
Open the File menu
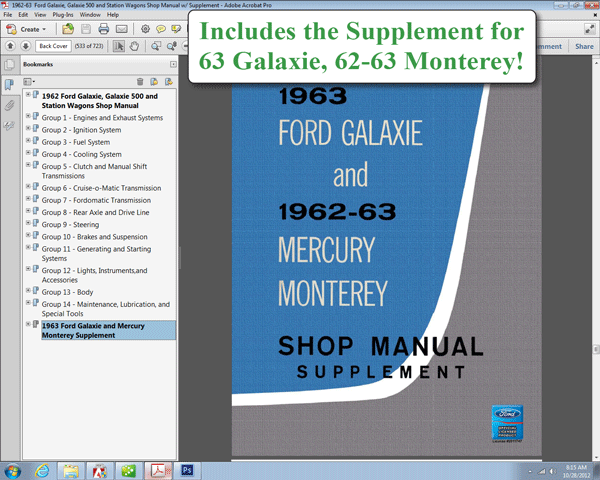tap(8, 15)
